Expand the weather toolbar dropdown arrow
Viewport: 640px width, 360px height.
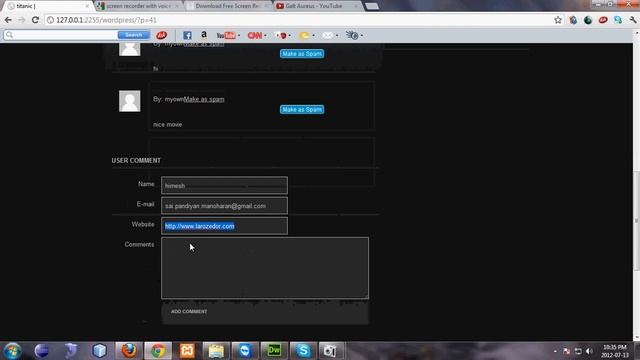coord(313,36)
